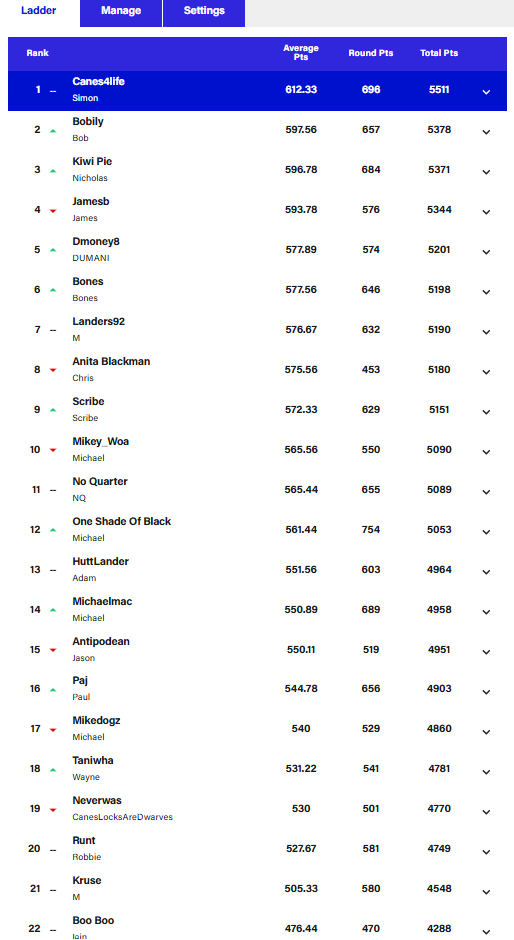The height and width of the screenshot is (940, 514).
Task: Open the Settings tab
Action: click(x=204, y=12)
